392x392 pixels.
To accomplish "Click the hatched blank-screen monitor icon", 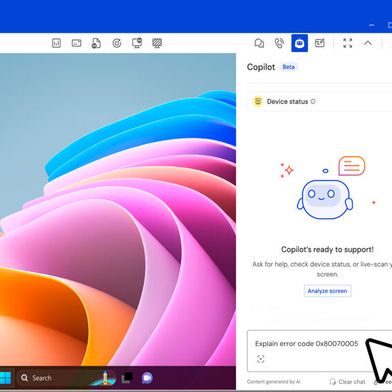I will pos(157,43).
